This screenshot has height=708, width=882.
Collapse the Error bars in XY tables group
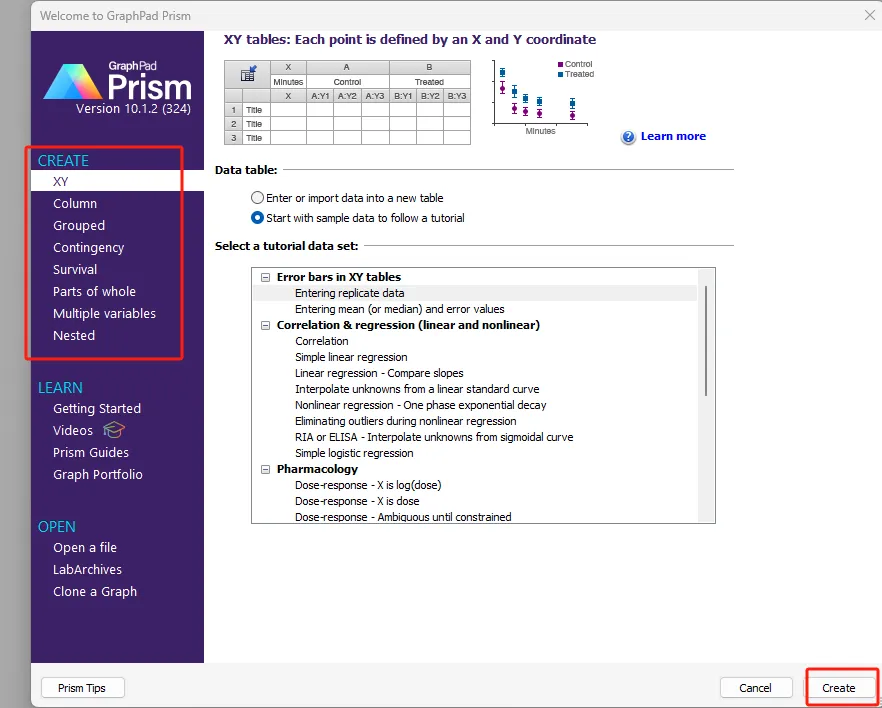coord(266,277)
